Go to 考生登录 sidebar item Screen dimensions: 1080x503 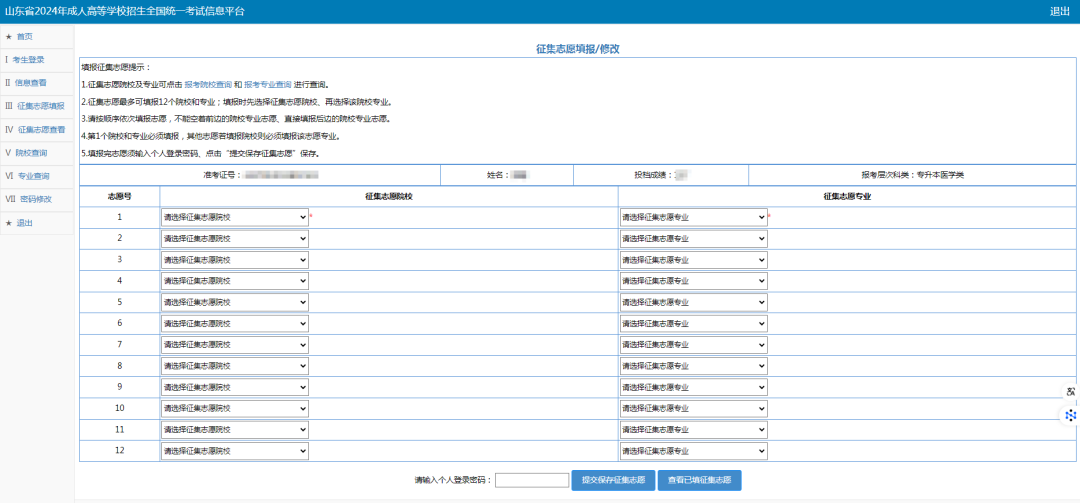coord(28,60)
